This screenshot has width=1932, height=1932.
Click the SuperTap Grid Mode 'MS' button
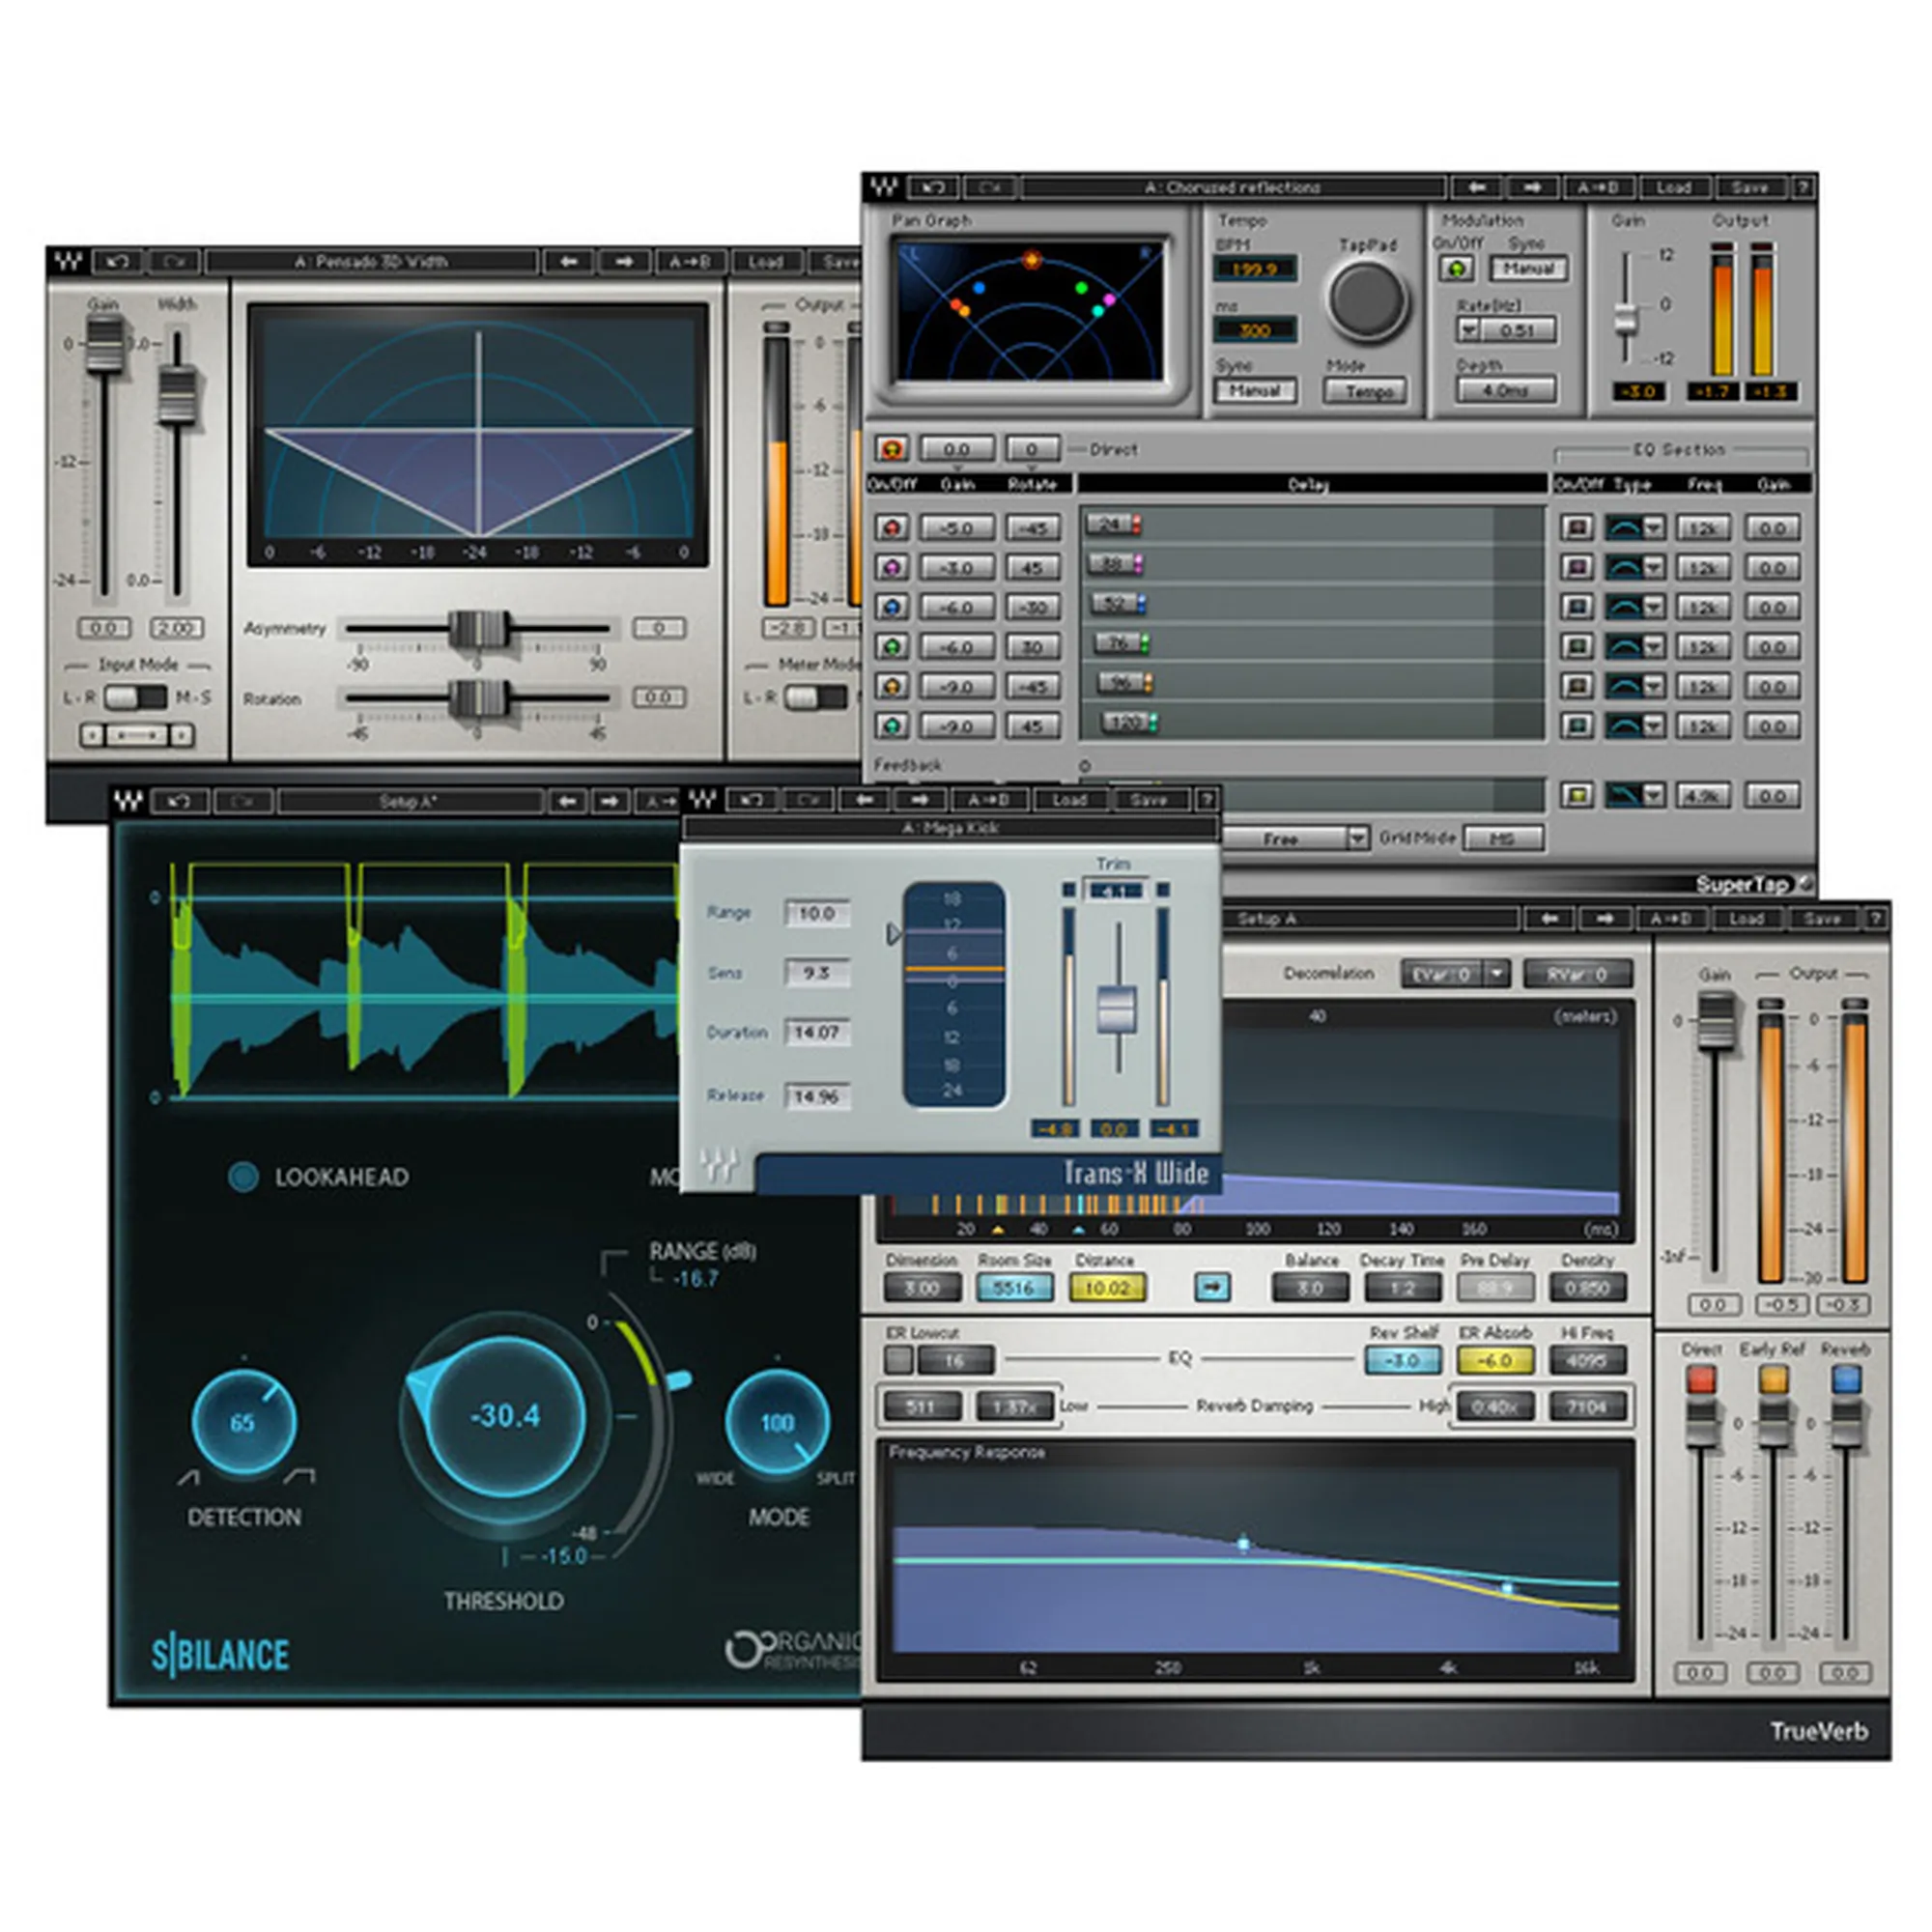tap(1502, 838)
